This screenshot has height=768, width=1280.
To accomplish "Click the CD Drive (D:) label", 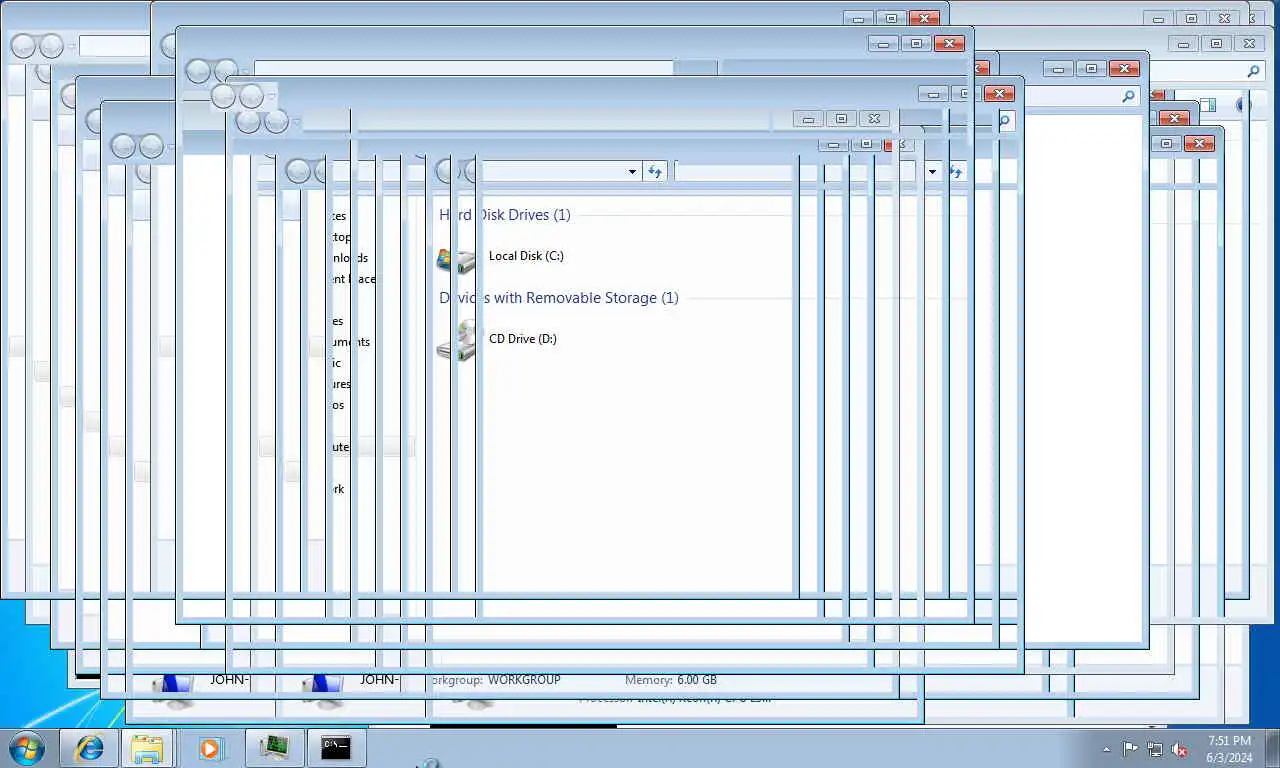I will click(x=523, y=339).
